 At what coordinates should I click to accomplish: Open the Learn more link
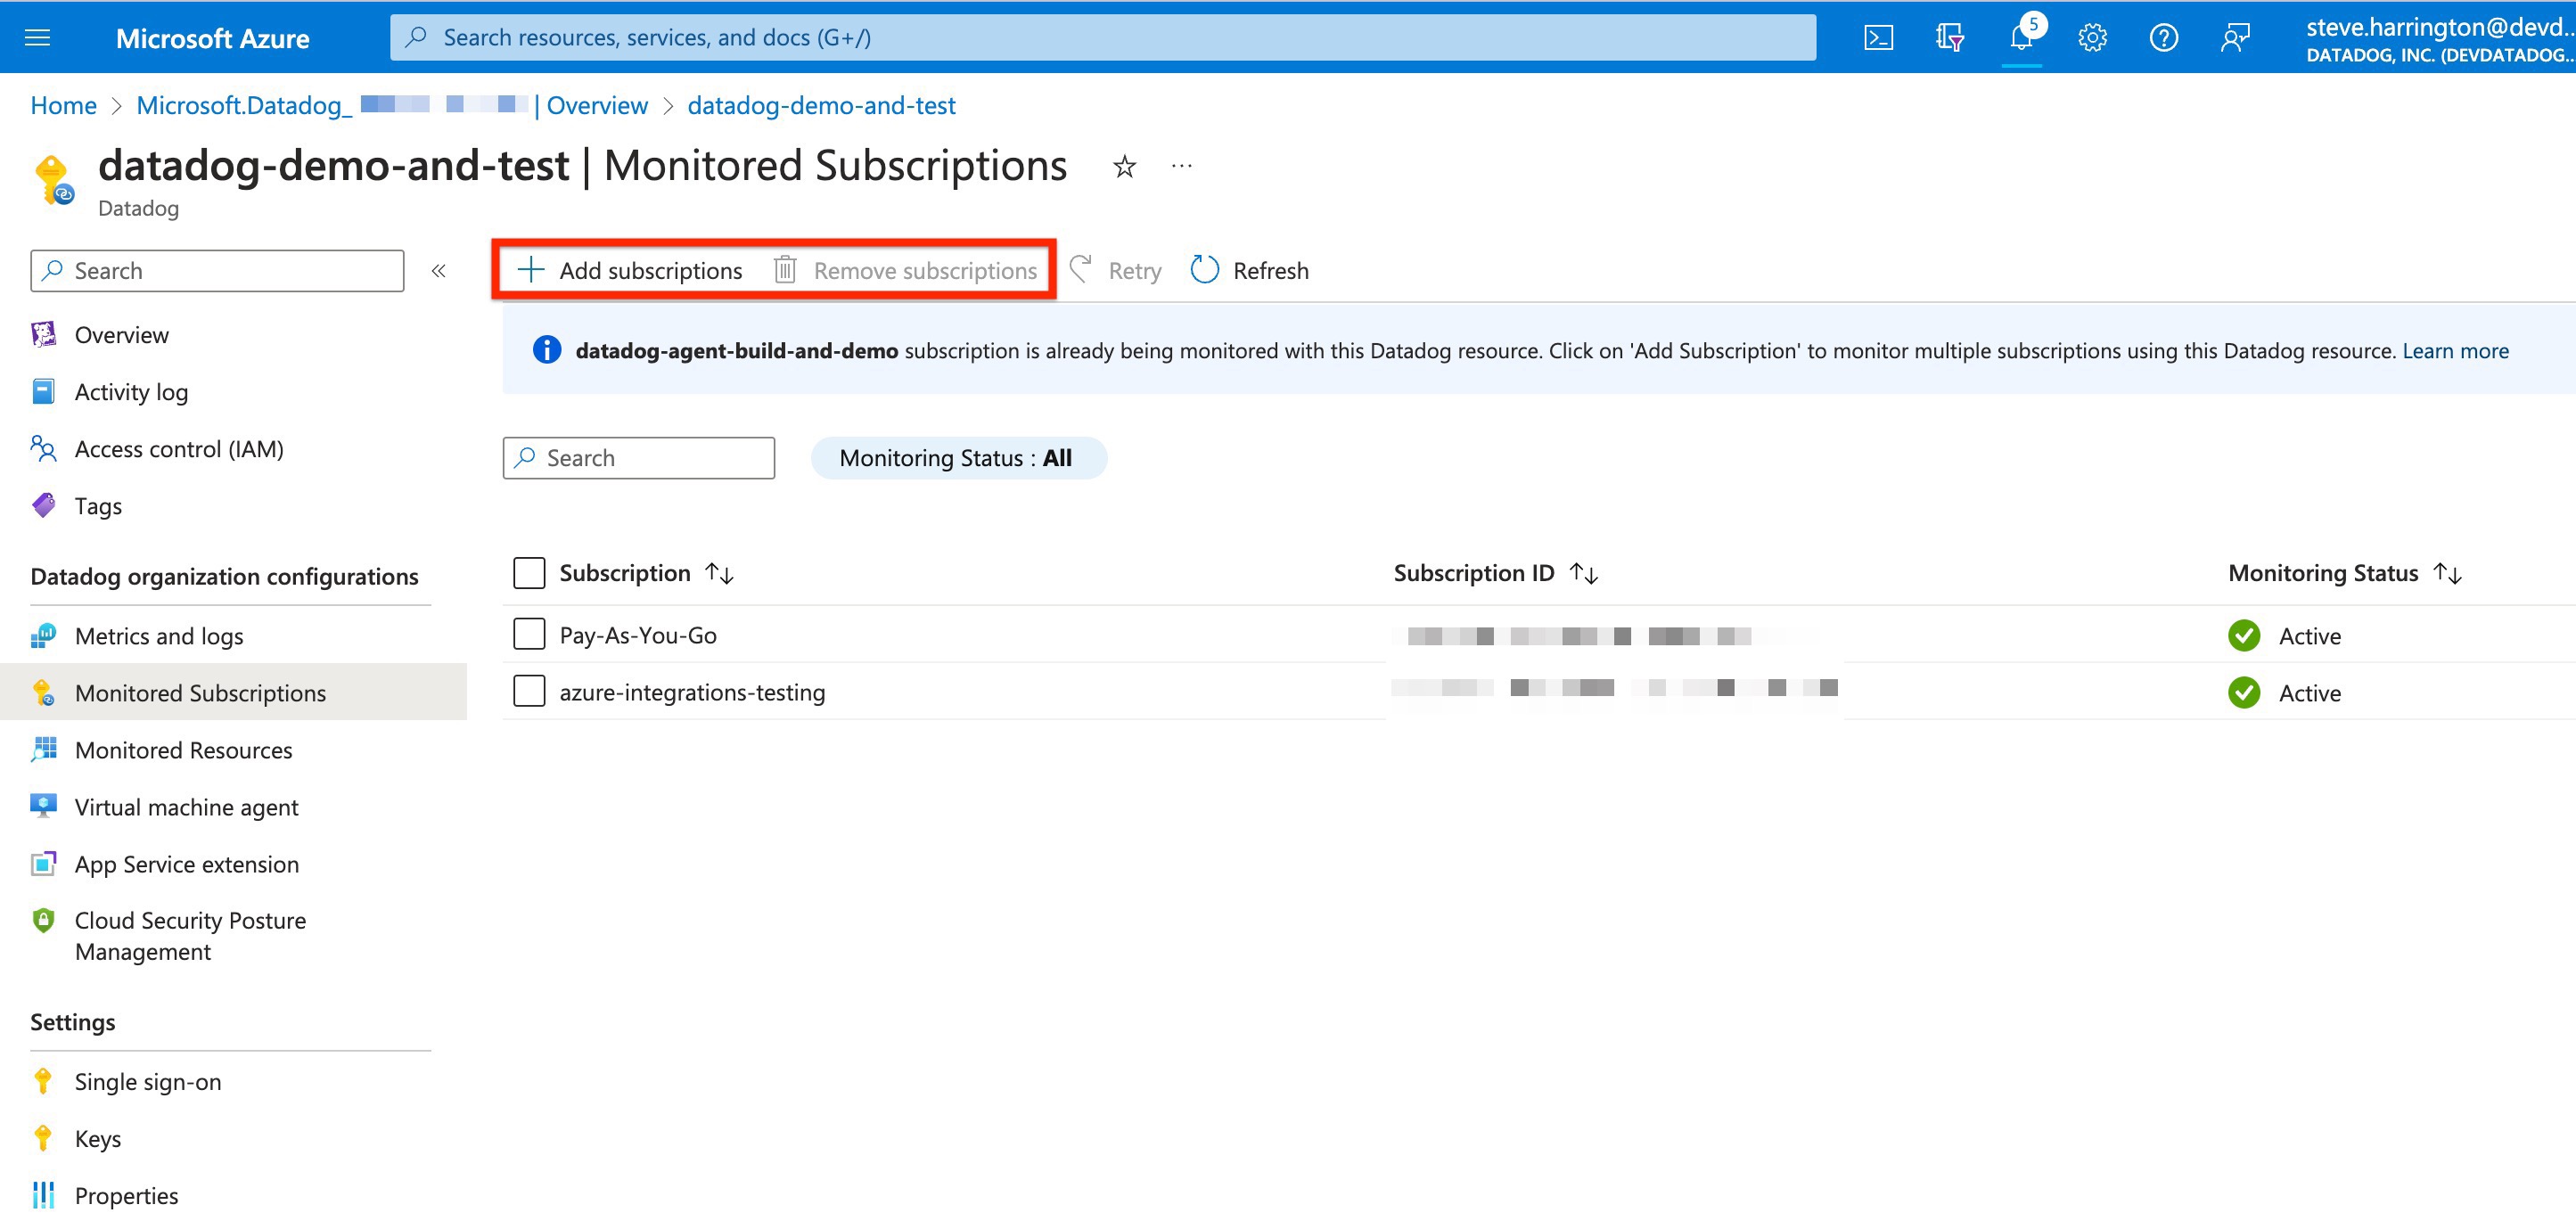pos(2455,350)
